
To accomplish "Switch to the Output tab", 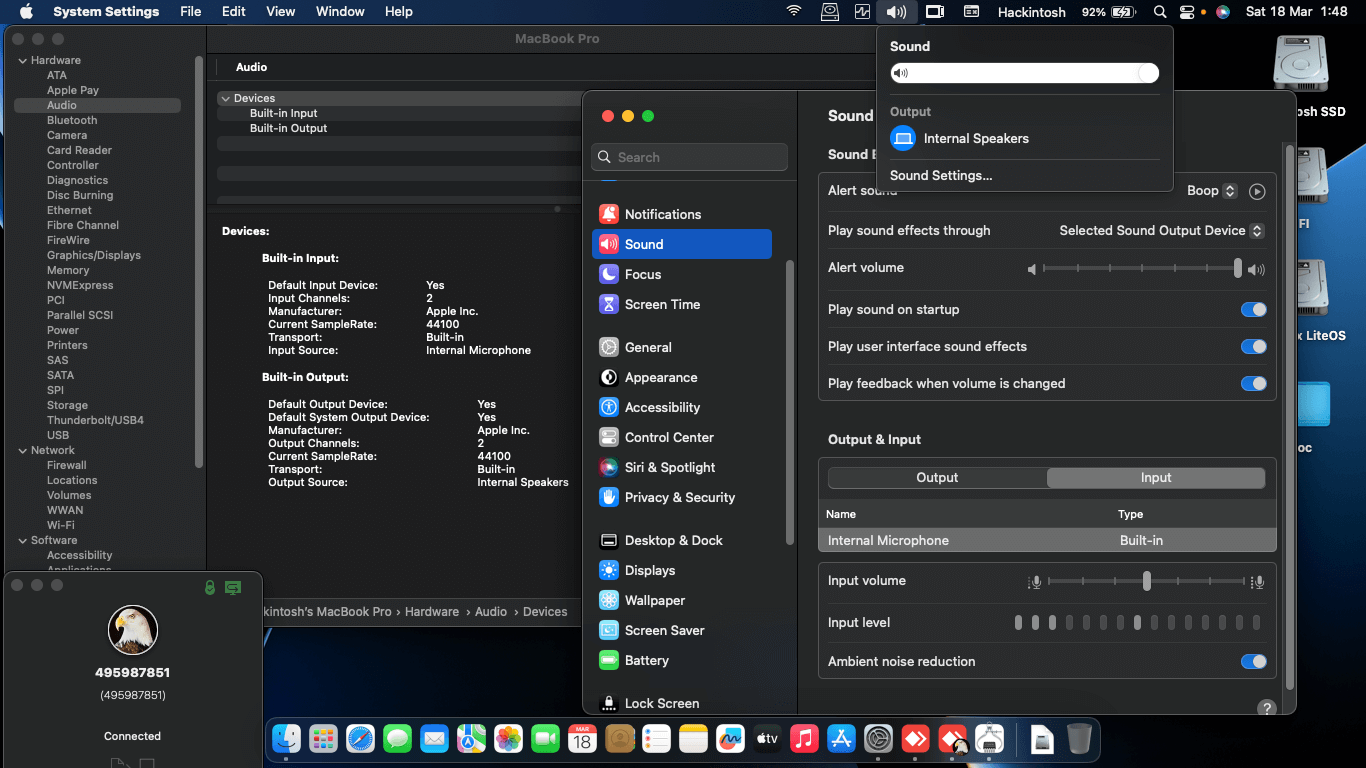I will (938, 478).
